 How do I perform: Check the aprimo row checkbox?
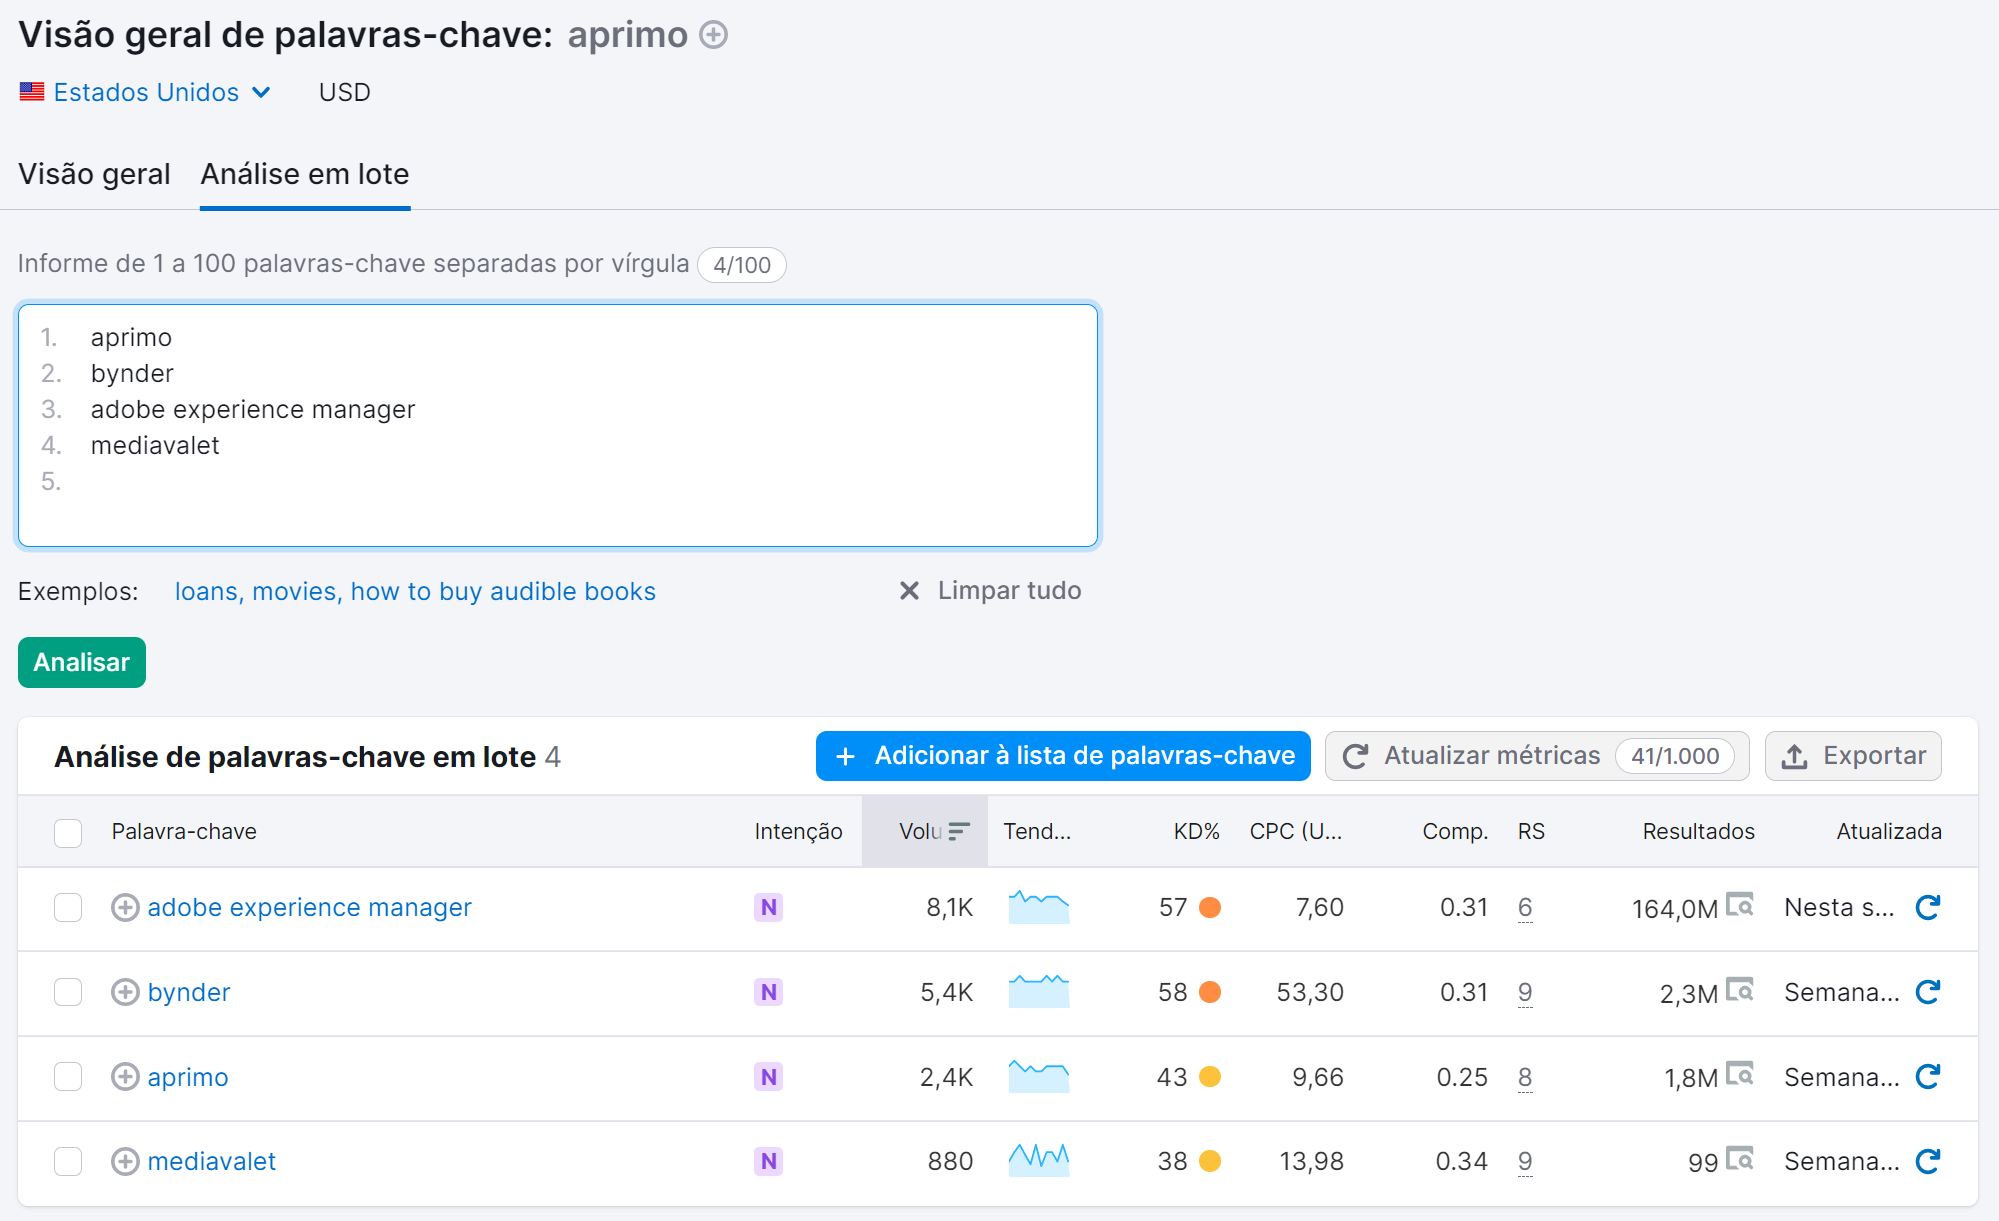[x=68, y=1077]
